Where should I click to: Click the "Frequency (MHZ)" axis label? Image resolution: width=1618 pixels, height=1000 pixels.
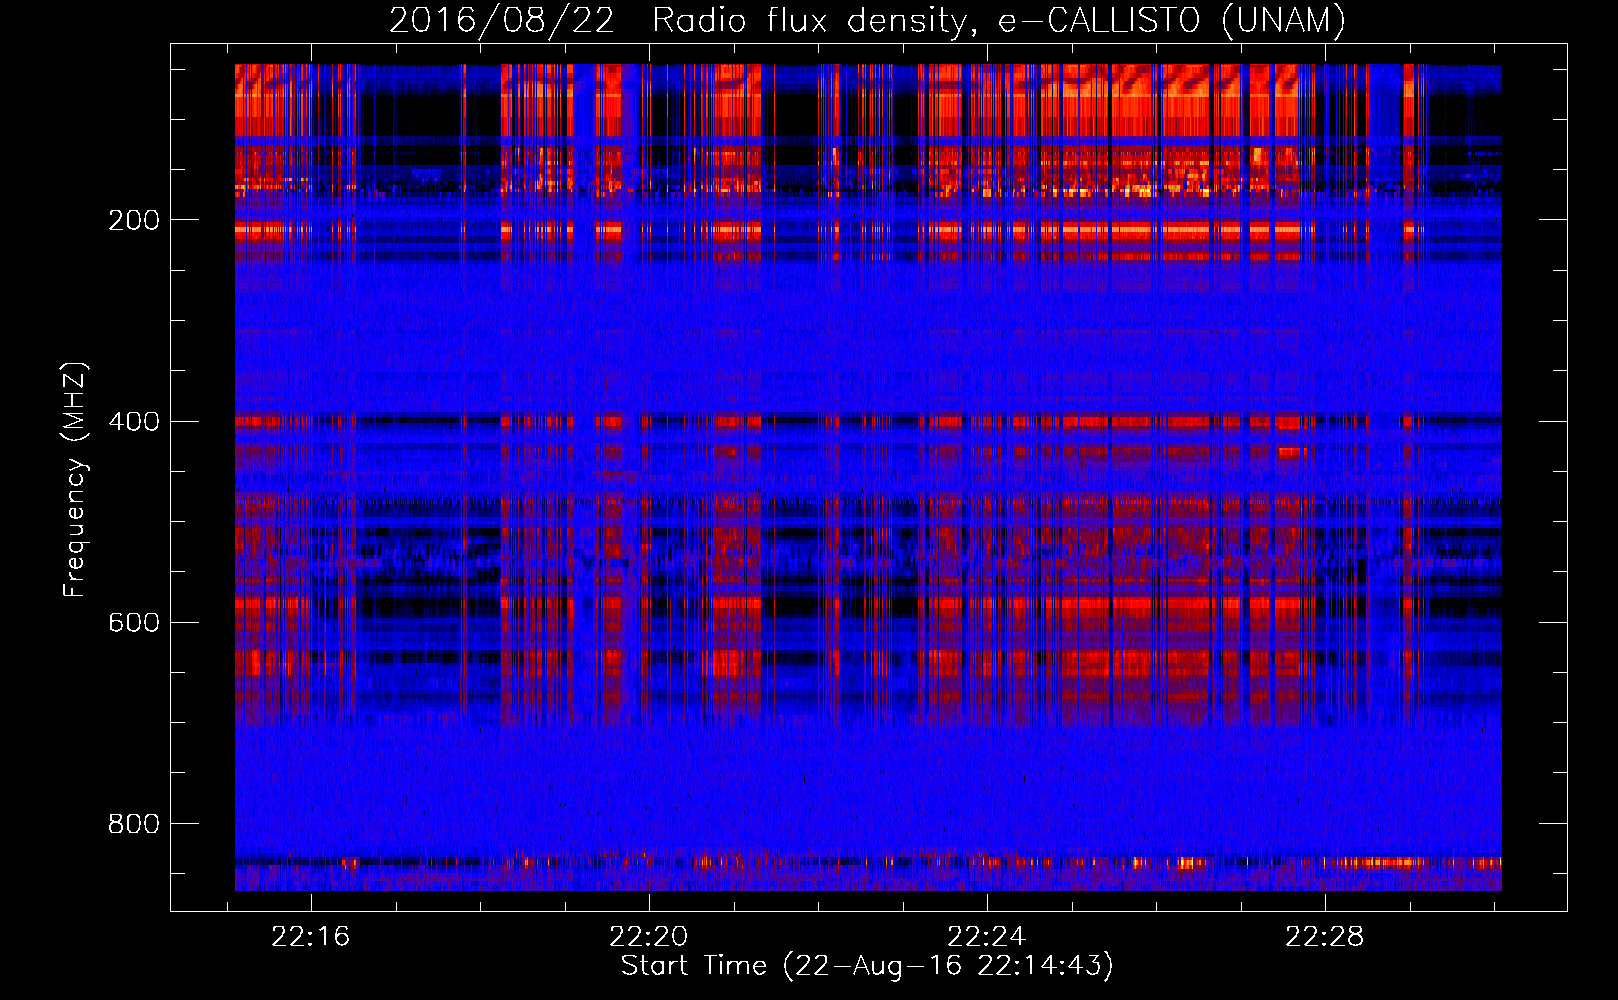point(76,479)
